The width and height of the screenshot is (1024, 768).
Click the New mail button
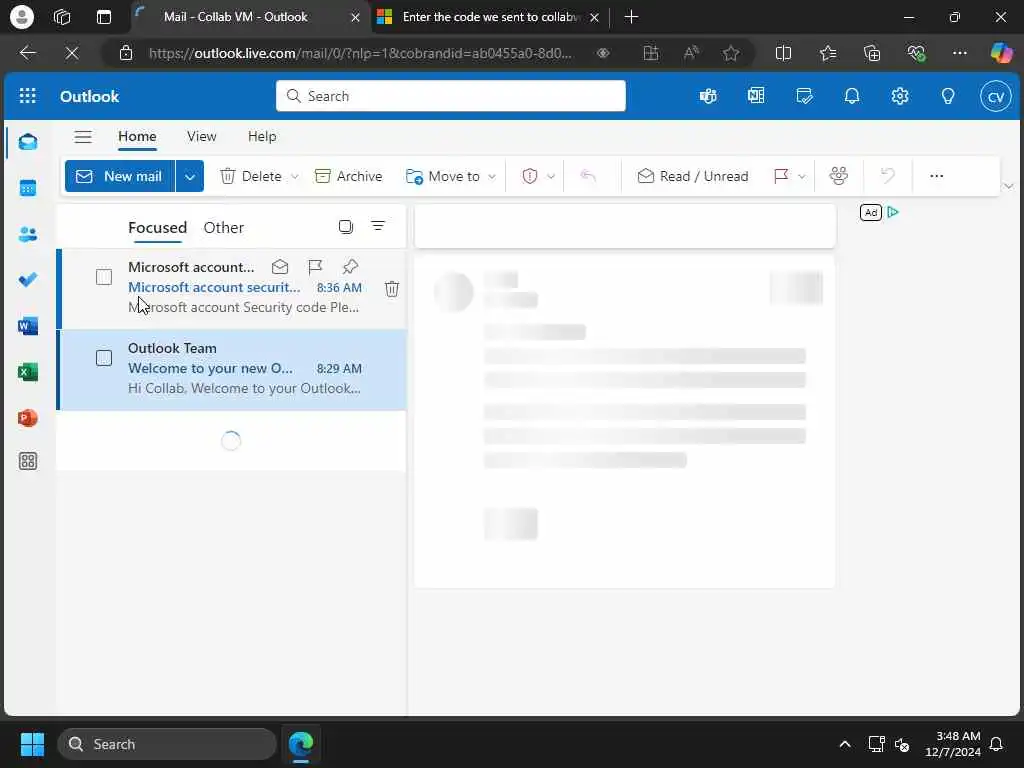[x=120, y=176]
